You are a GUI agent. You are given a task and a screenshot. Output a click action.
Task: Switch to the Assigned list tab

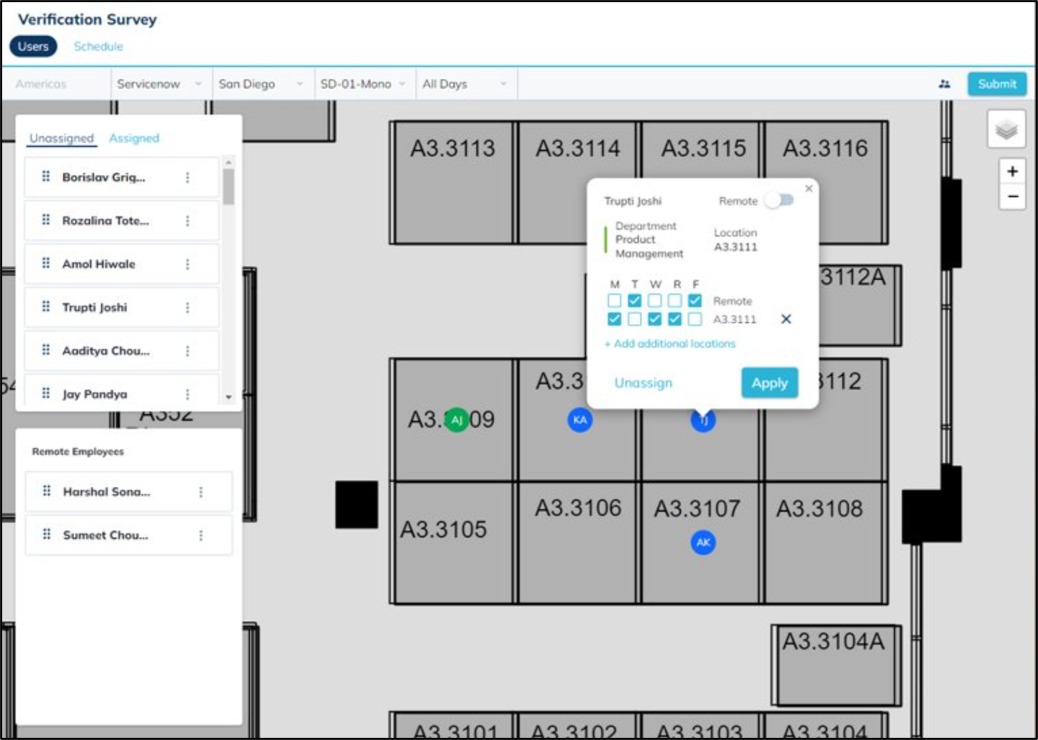(134, 138)
